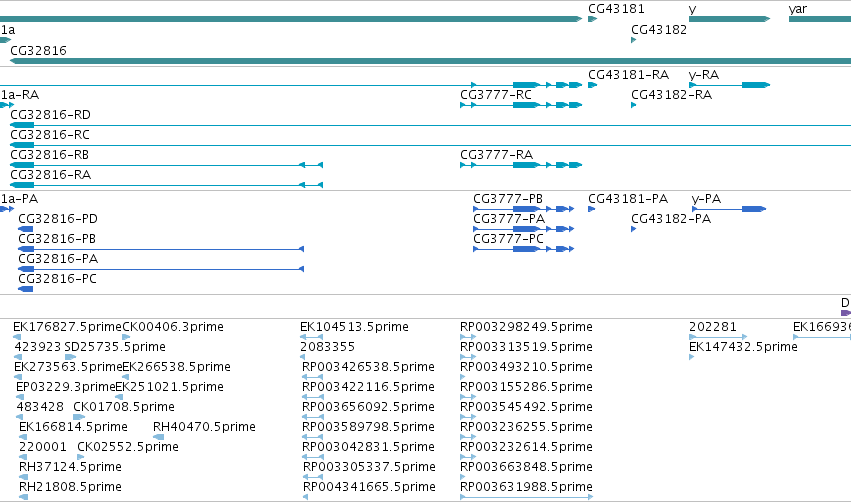
Task: Select EST RP003236255.5prime
Action: point(526,427)
